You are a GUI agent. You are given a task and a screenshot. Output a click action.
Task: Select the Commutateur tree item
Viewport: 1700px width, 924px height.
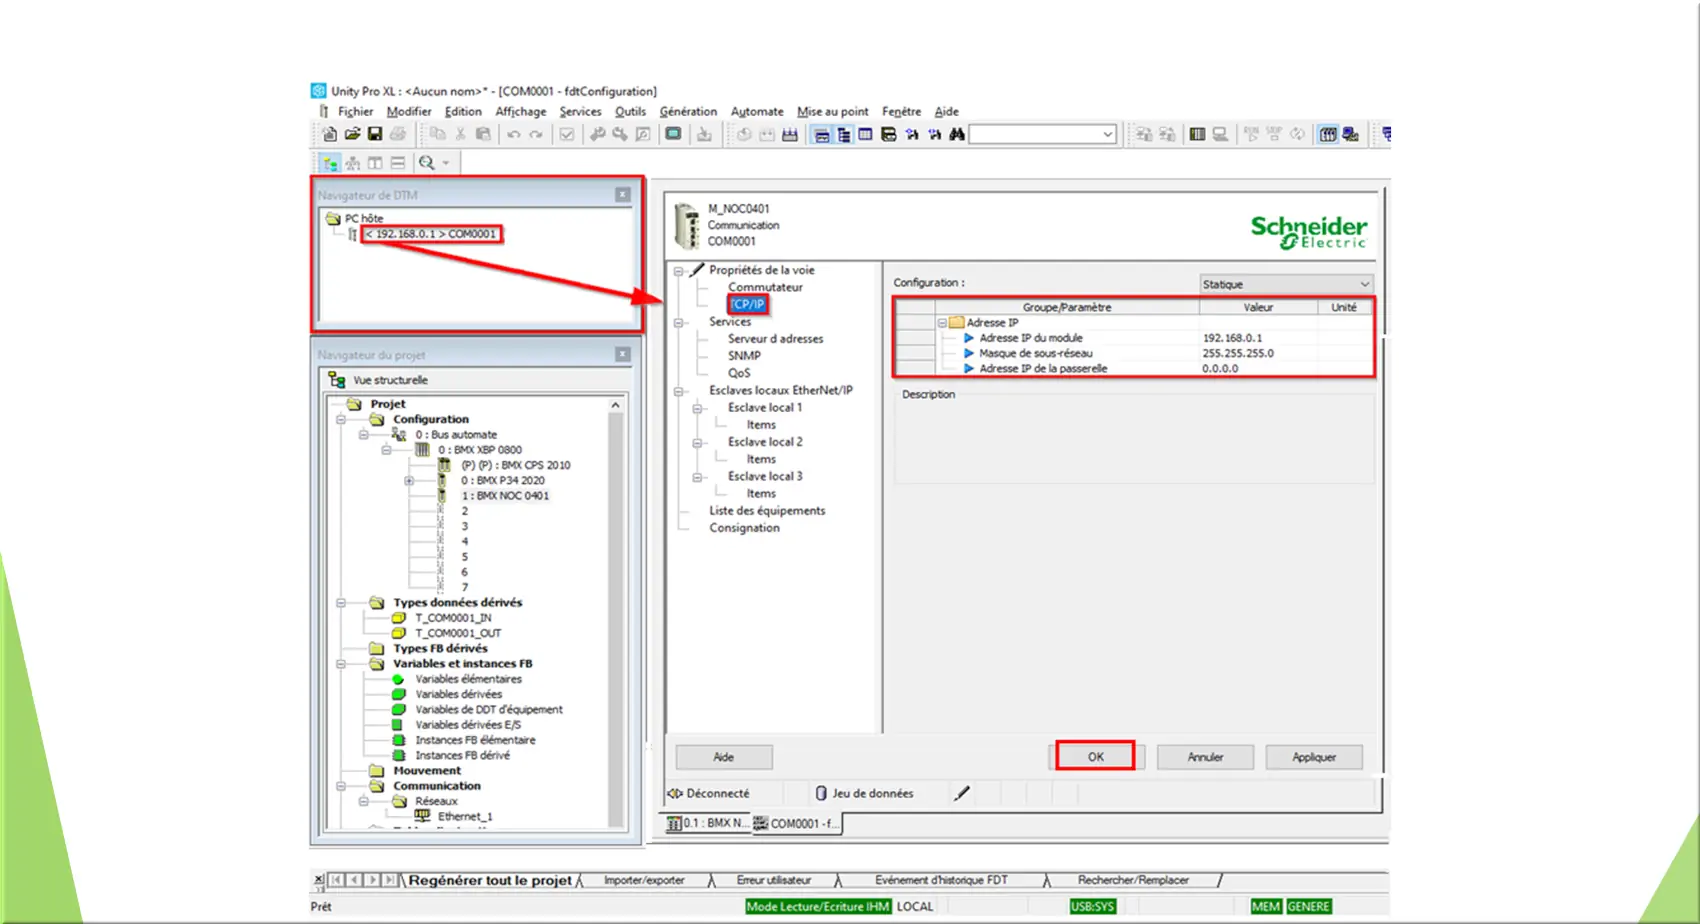tap(765, 287)
